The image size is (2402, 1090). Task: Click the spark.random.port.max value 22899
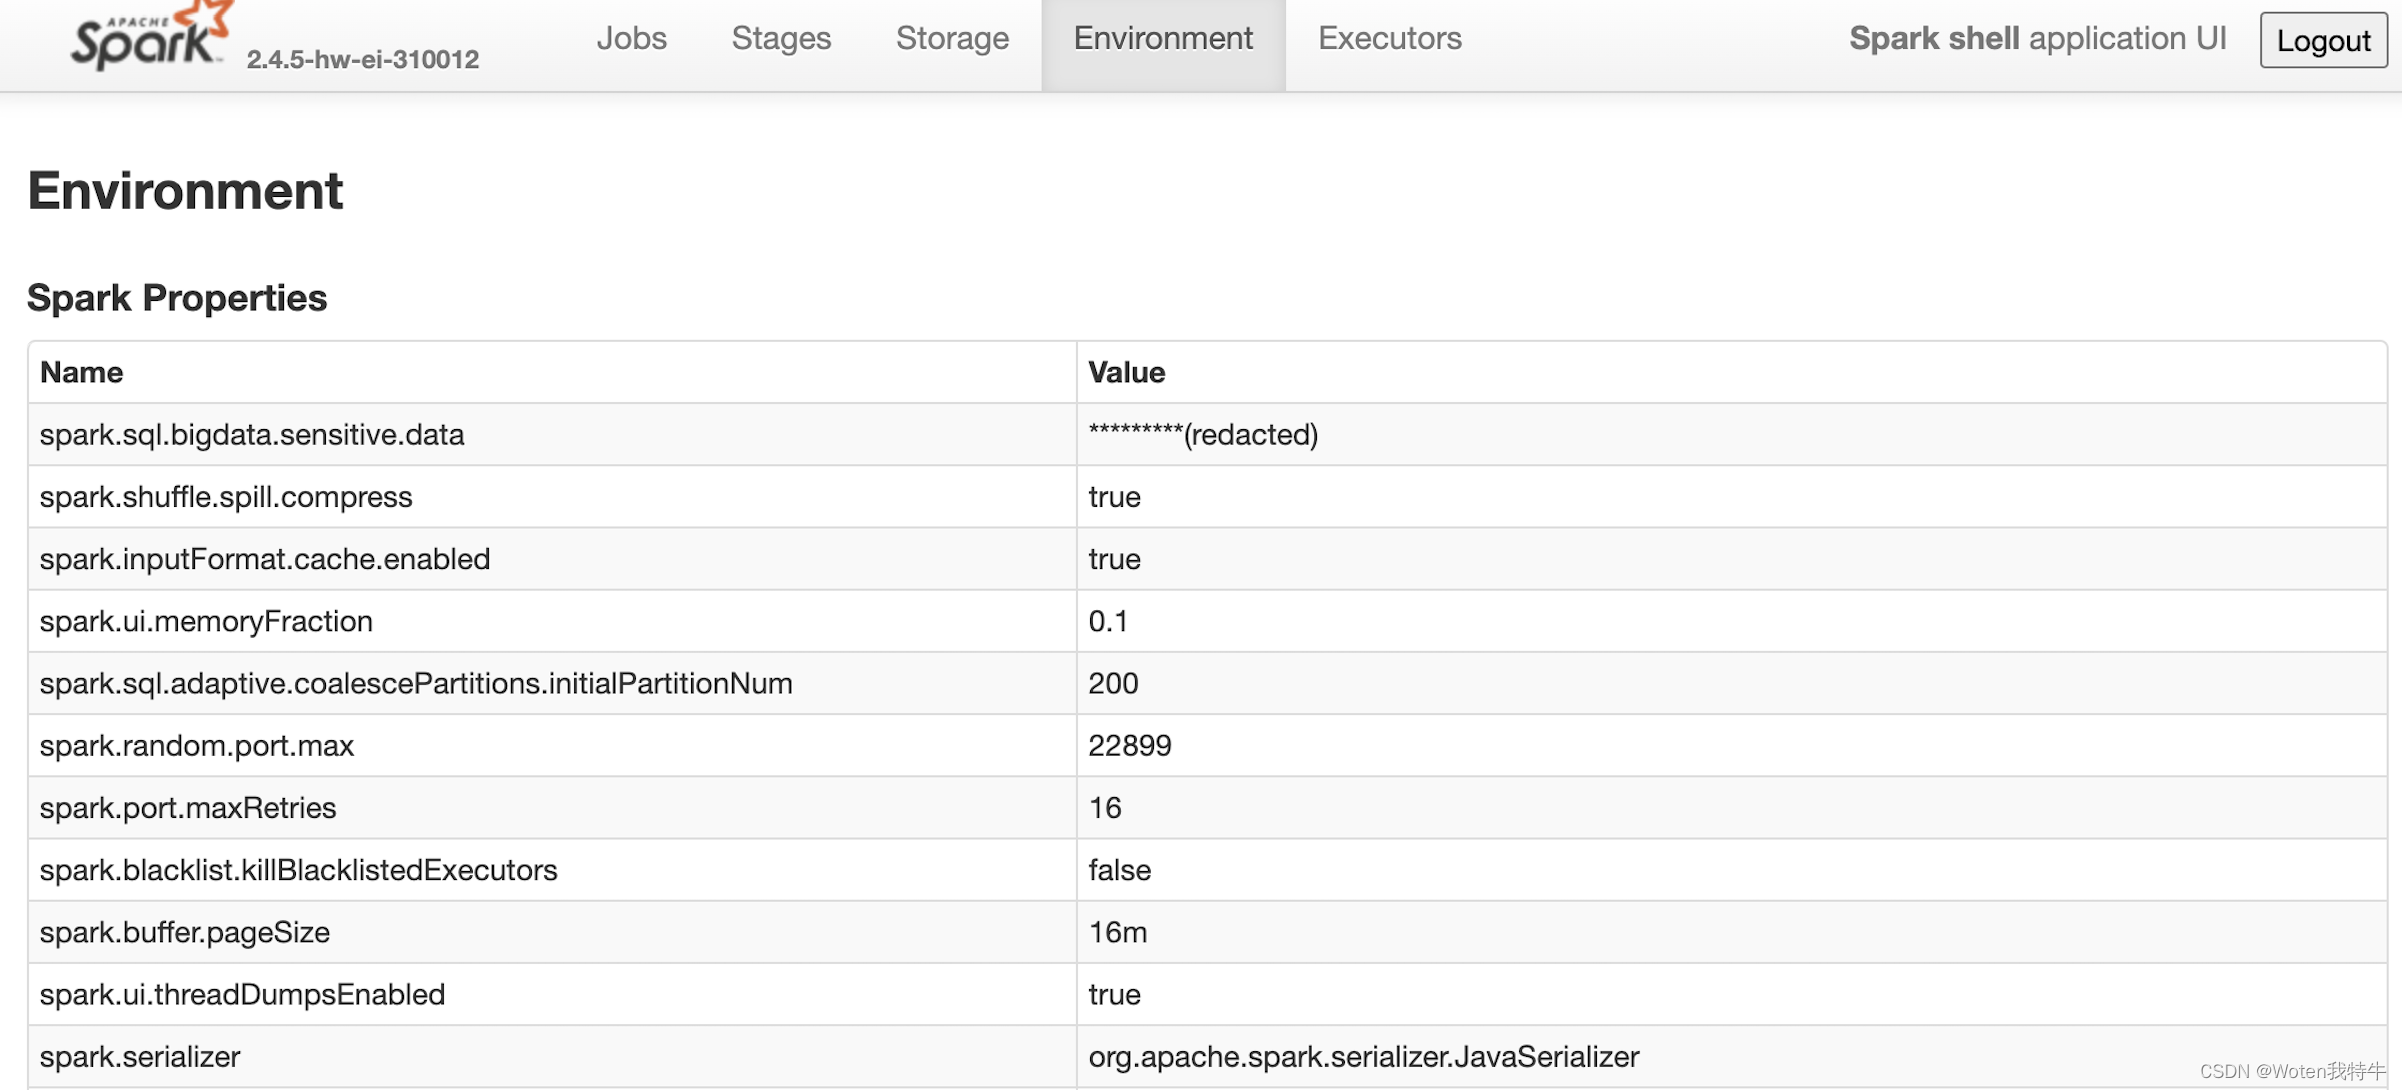1130,745
